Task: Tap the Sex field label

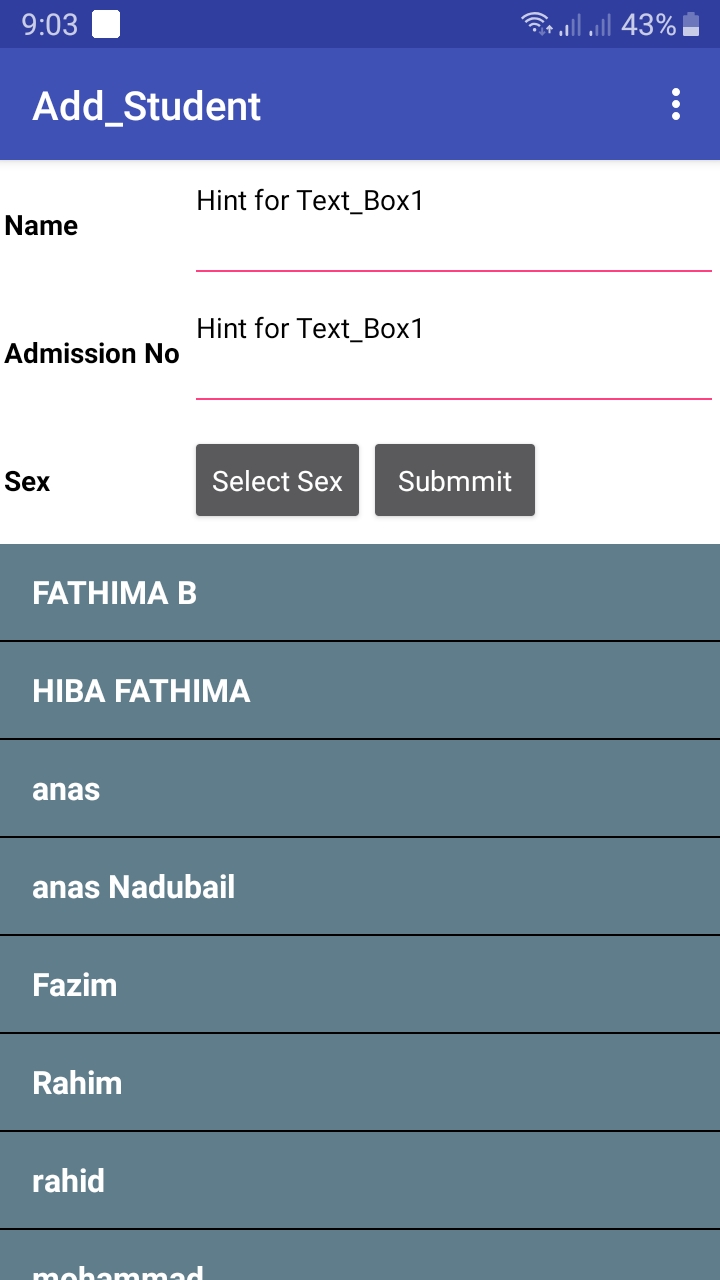Action: point(27,482)
